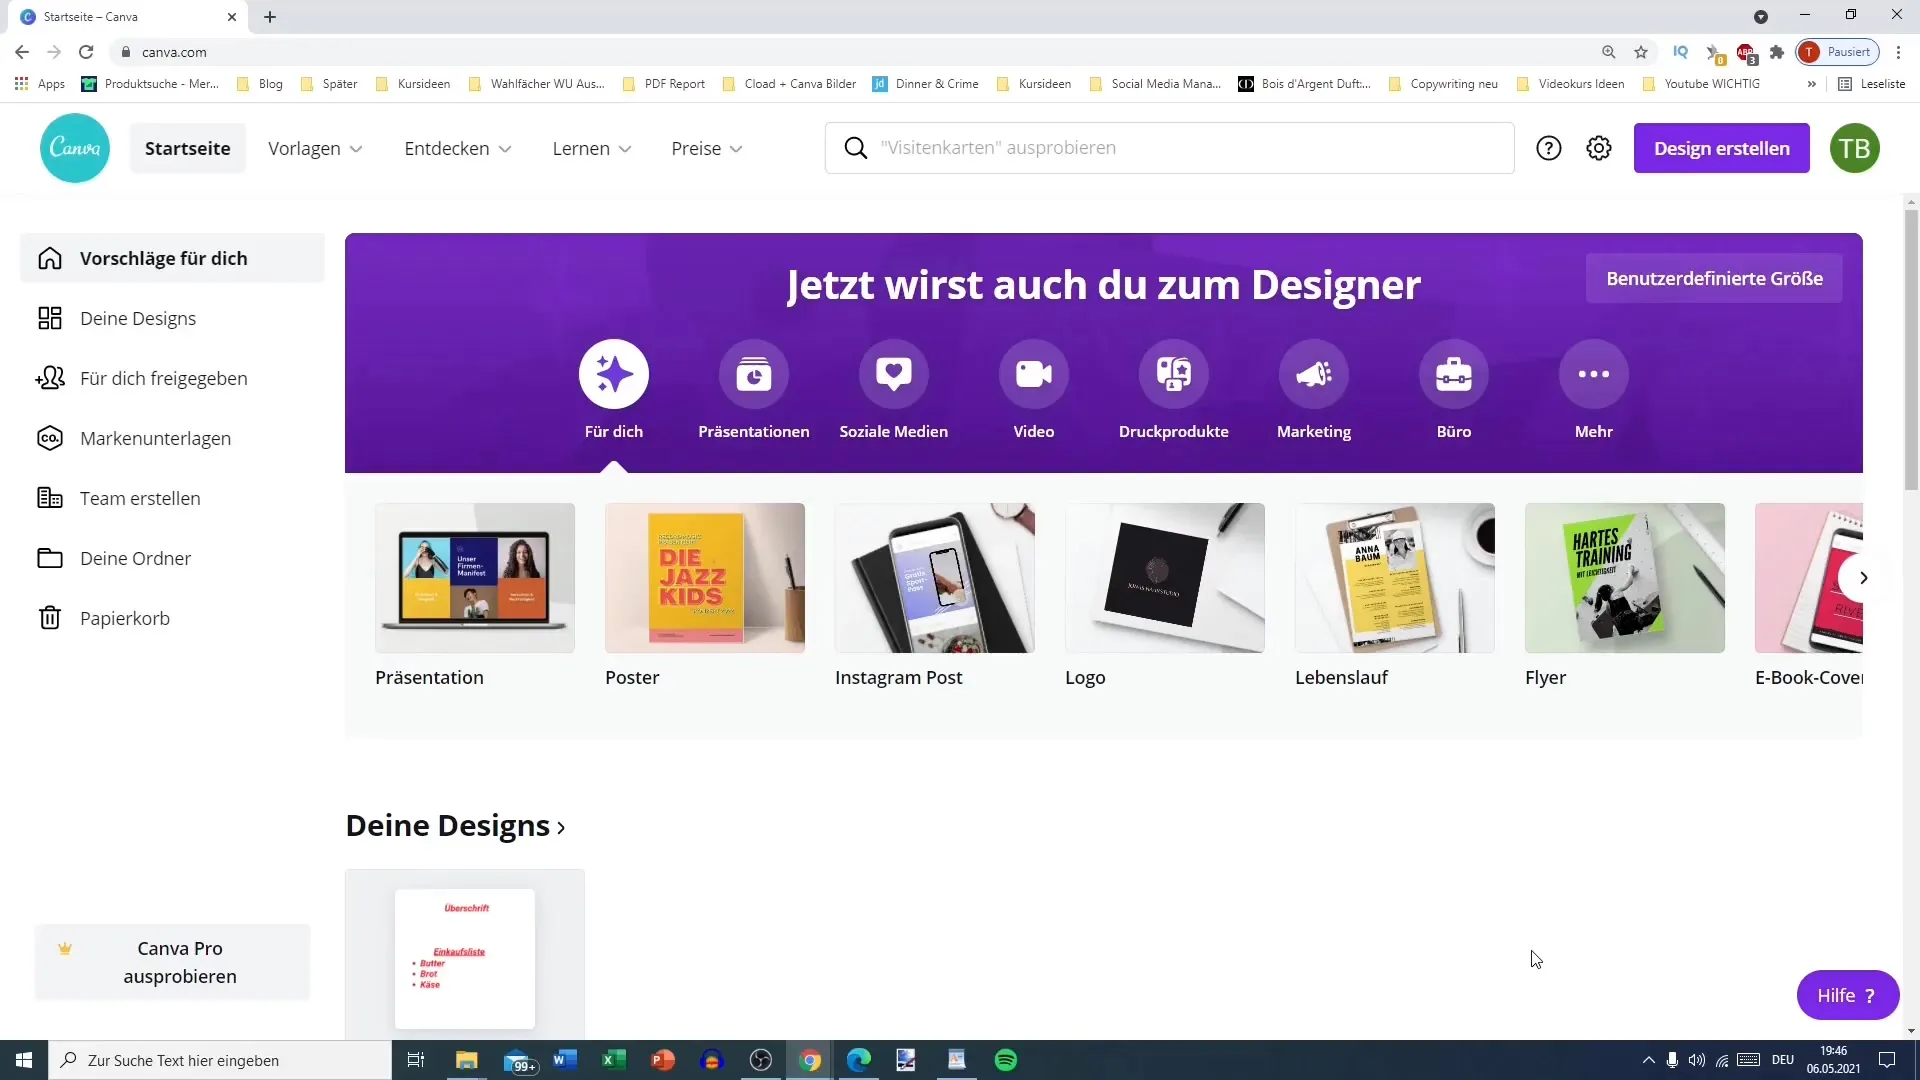The width and height of the screenshot is (1920, 1080).
Task: Open the Lebenslauf design thumbnail
Action: click(x=1395, y=578)
